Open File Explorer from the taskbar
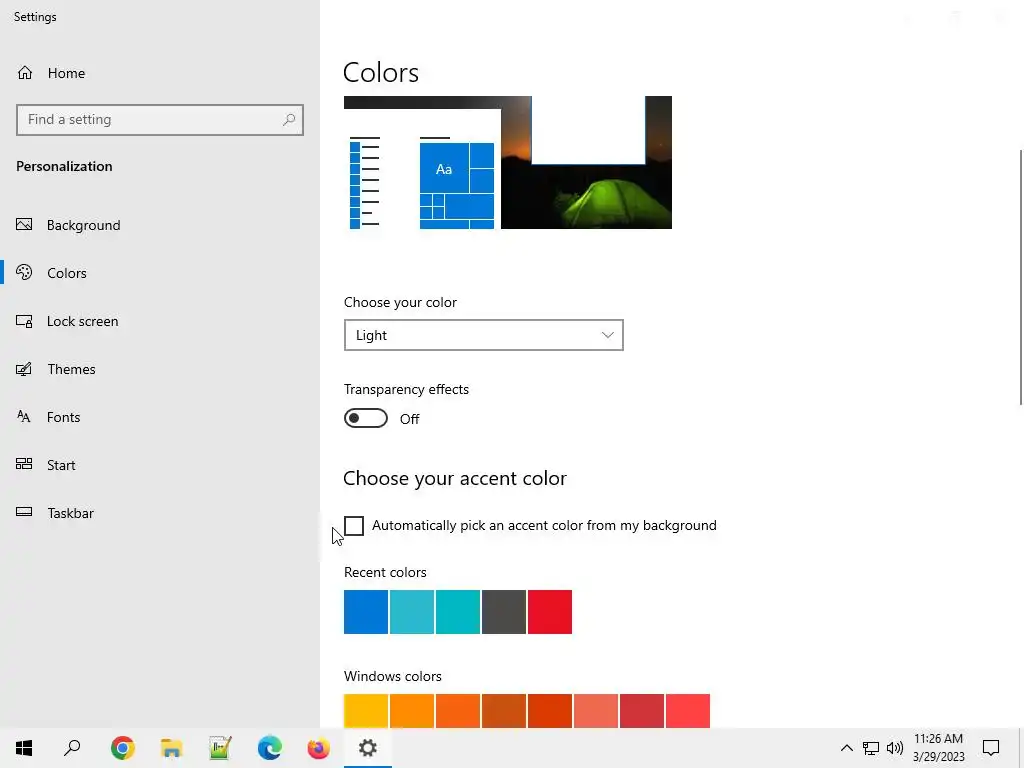1024x768 pixels. tap(172, 748)
